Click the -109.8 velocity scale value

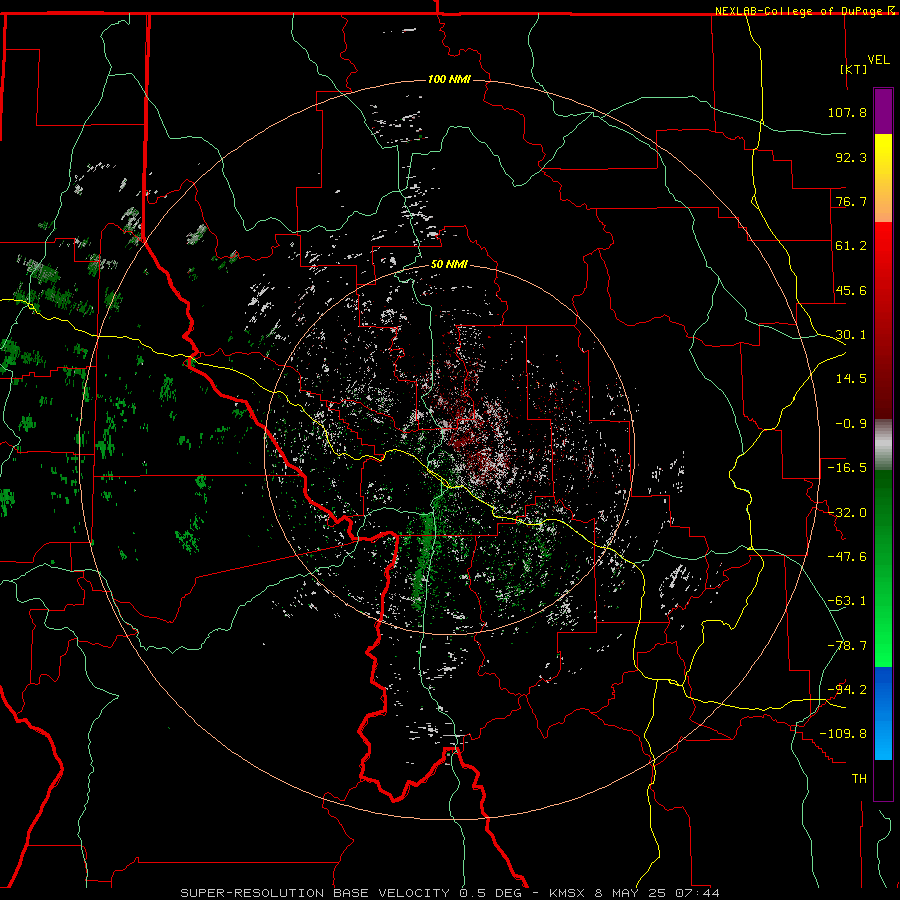tap(843, 734)
